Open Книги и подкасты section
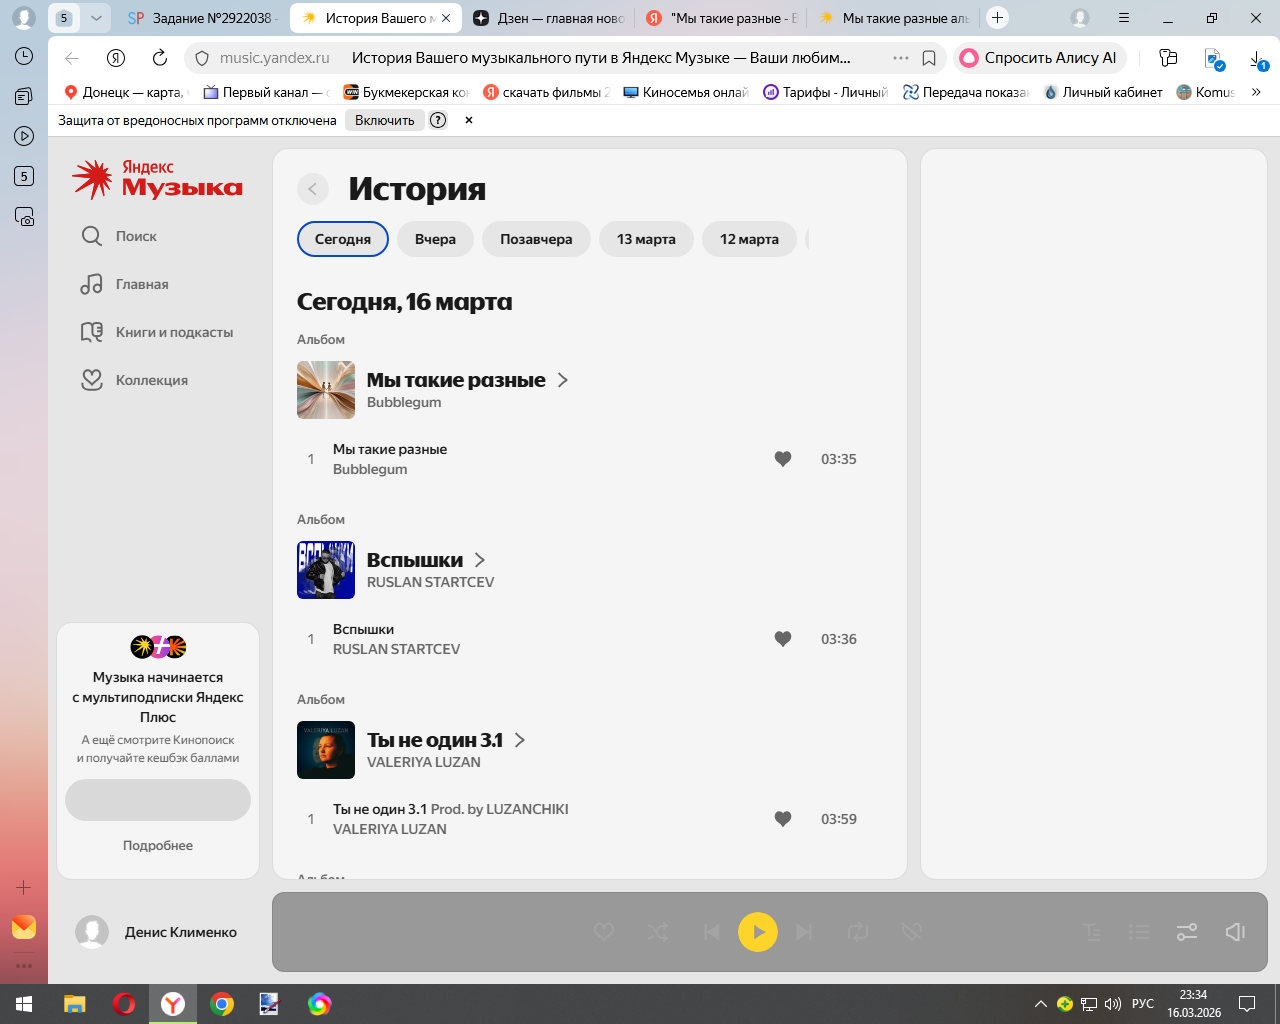Image resolution: width=1280 pixels, height=1024 pixels. (x=157, y=332)
